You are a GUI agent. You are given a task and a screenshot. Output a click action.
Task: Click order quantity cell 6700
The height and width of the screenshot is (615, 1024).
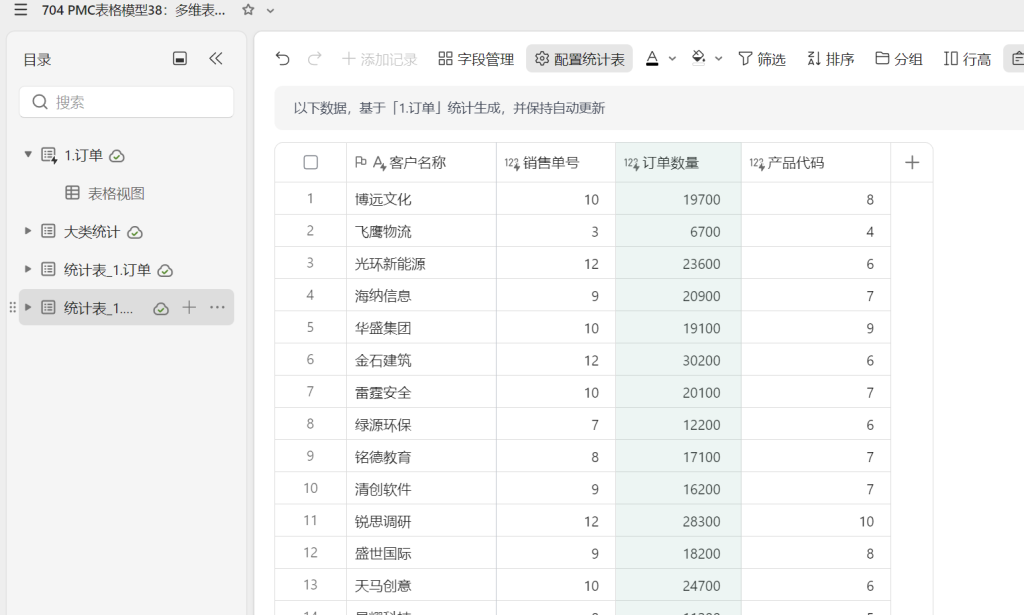point(678,231)
